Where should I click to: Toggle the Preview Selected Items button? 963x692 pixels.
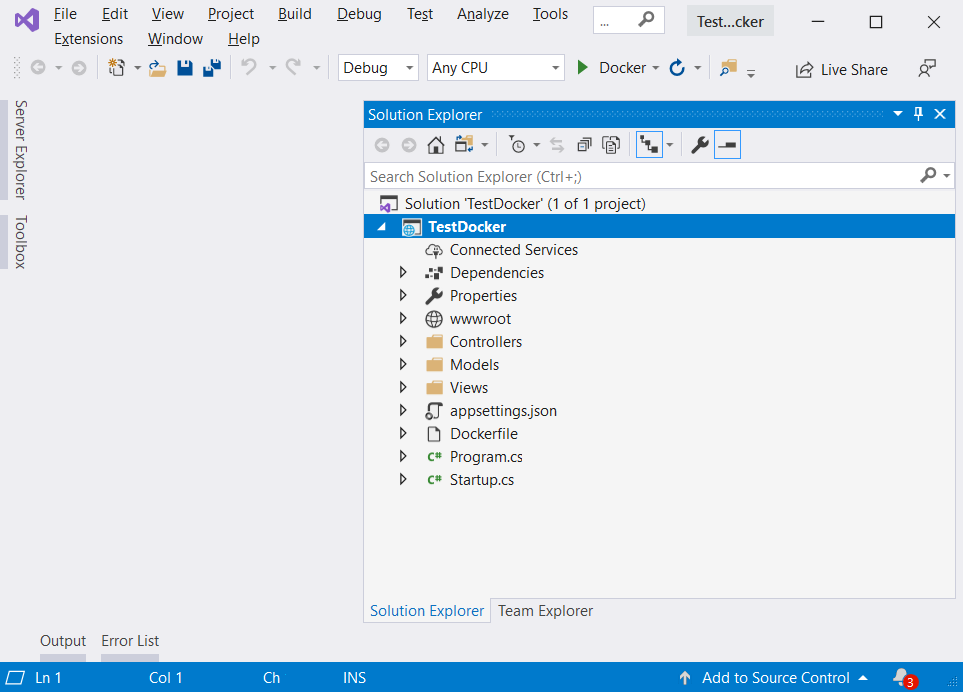[727, 144]
